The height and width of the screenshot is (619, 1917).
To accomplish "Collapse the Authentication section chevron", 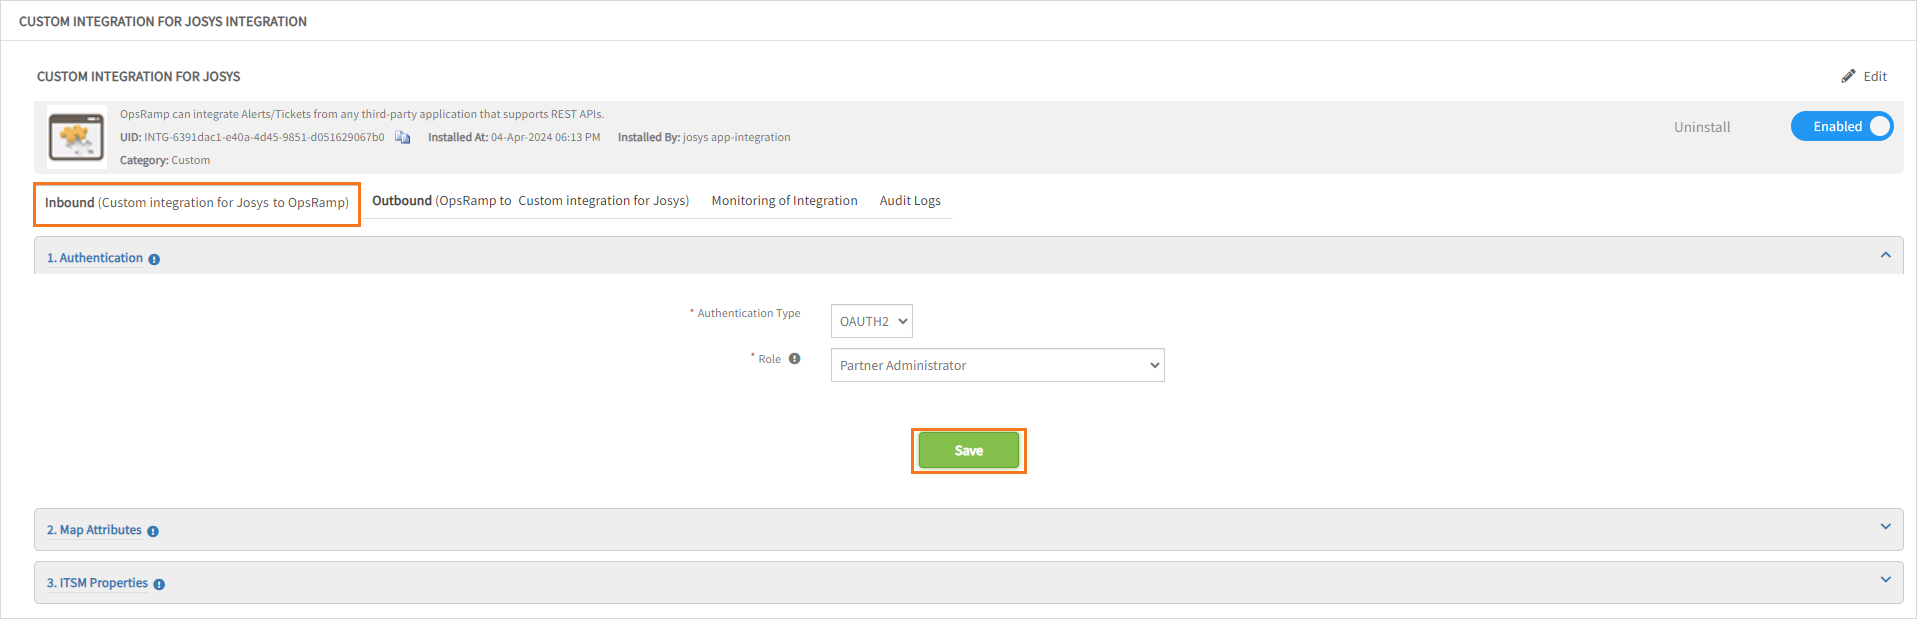I will tap(1885, 255).
